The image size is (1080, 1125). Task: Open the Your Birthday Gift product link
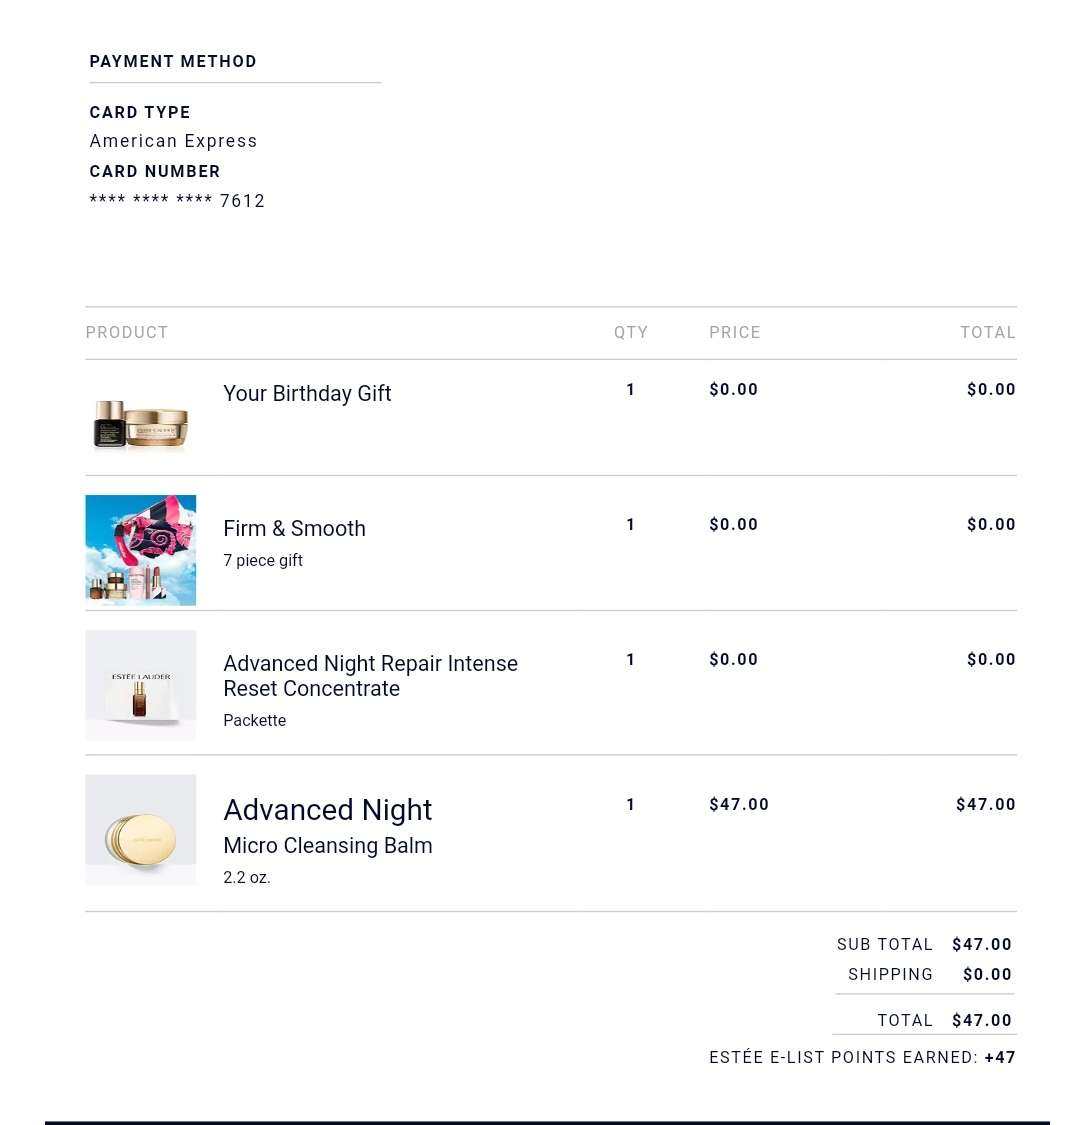[x=307, y=394]
